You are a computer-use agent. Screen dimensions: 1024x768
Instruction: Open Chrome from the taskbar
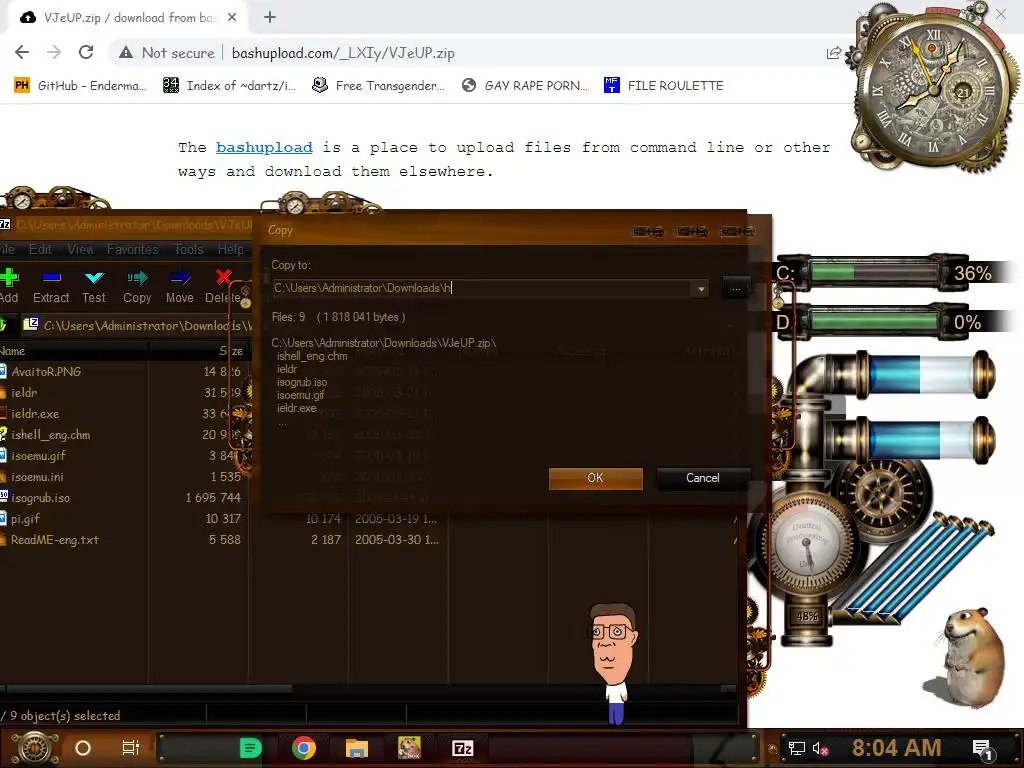[x=304, y=748]
